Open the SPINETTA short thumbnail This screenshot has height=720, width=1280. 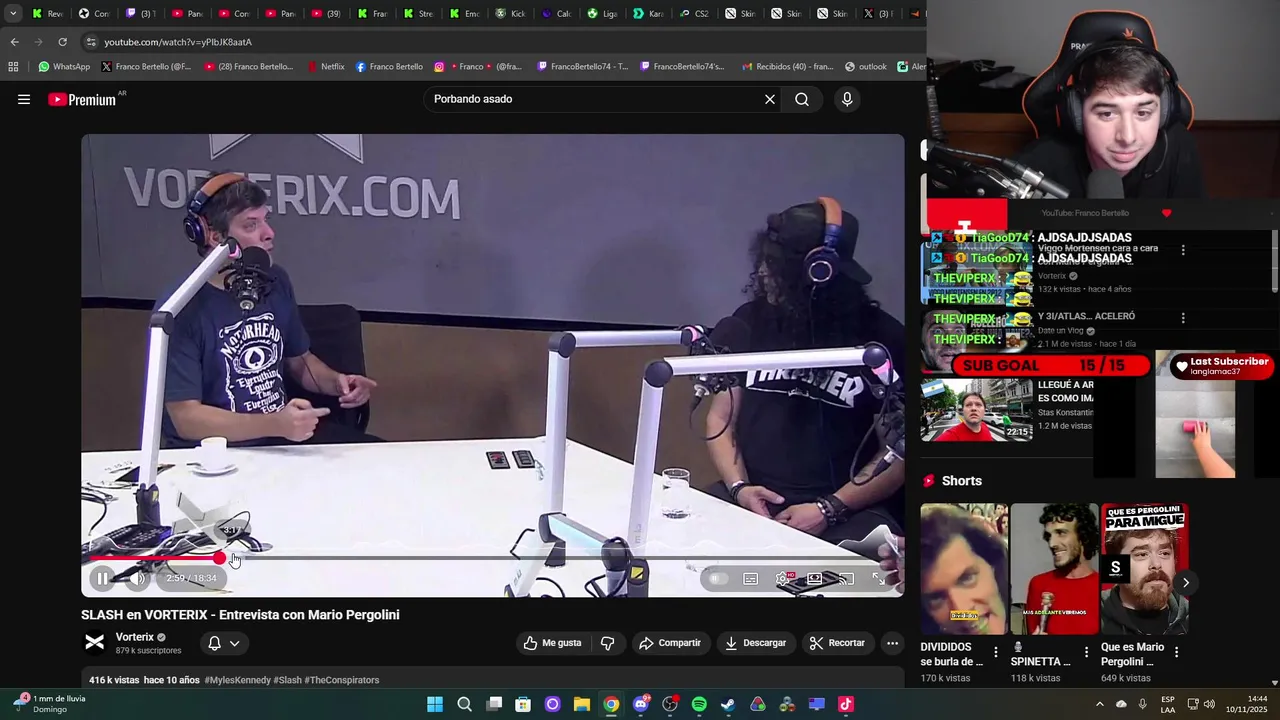1054,569
